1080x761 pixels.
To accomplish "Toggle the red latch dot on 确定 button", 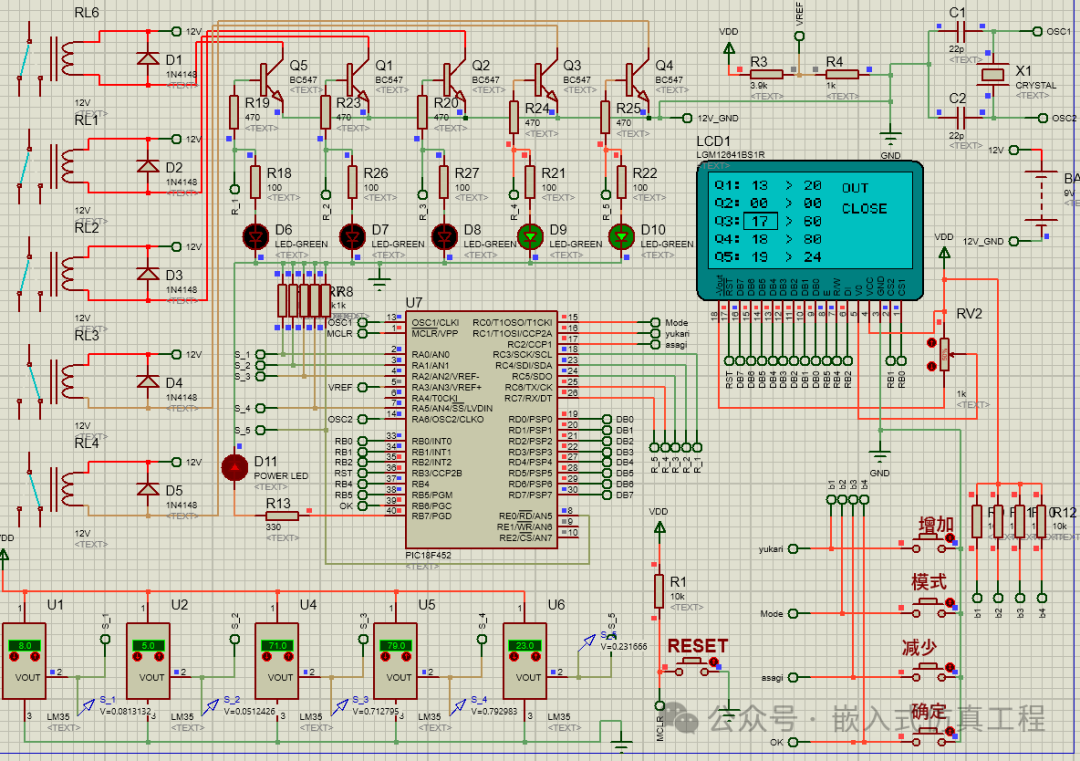I will tap(950, 732).
